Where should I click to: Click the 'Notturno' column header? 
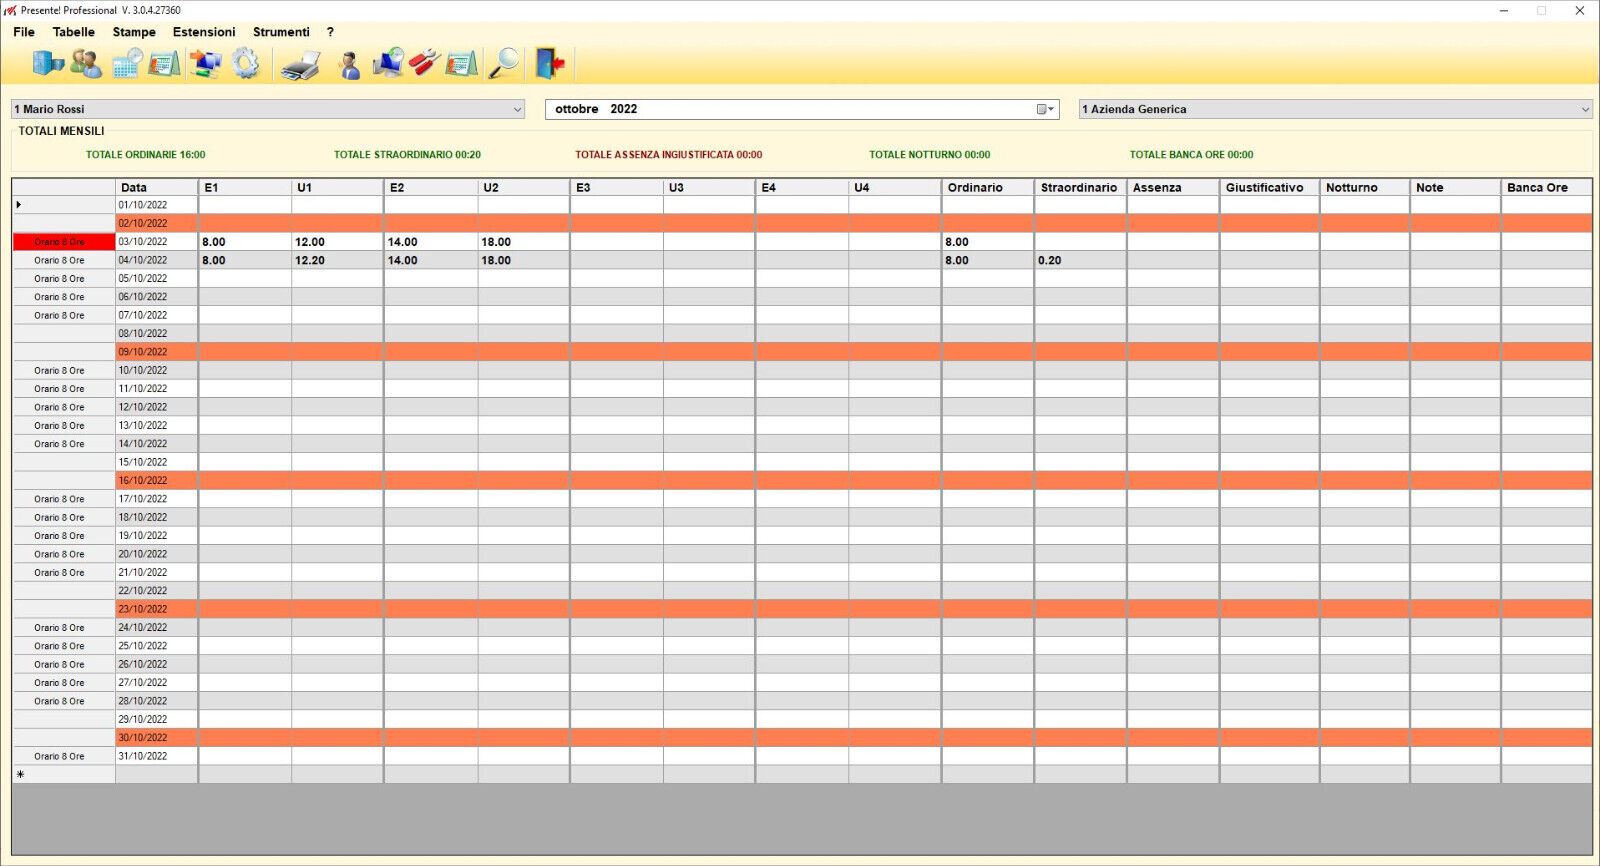(x=1365, y=187)
